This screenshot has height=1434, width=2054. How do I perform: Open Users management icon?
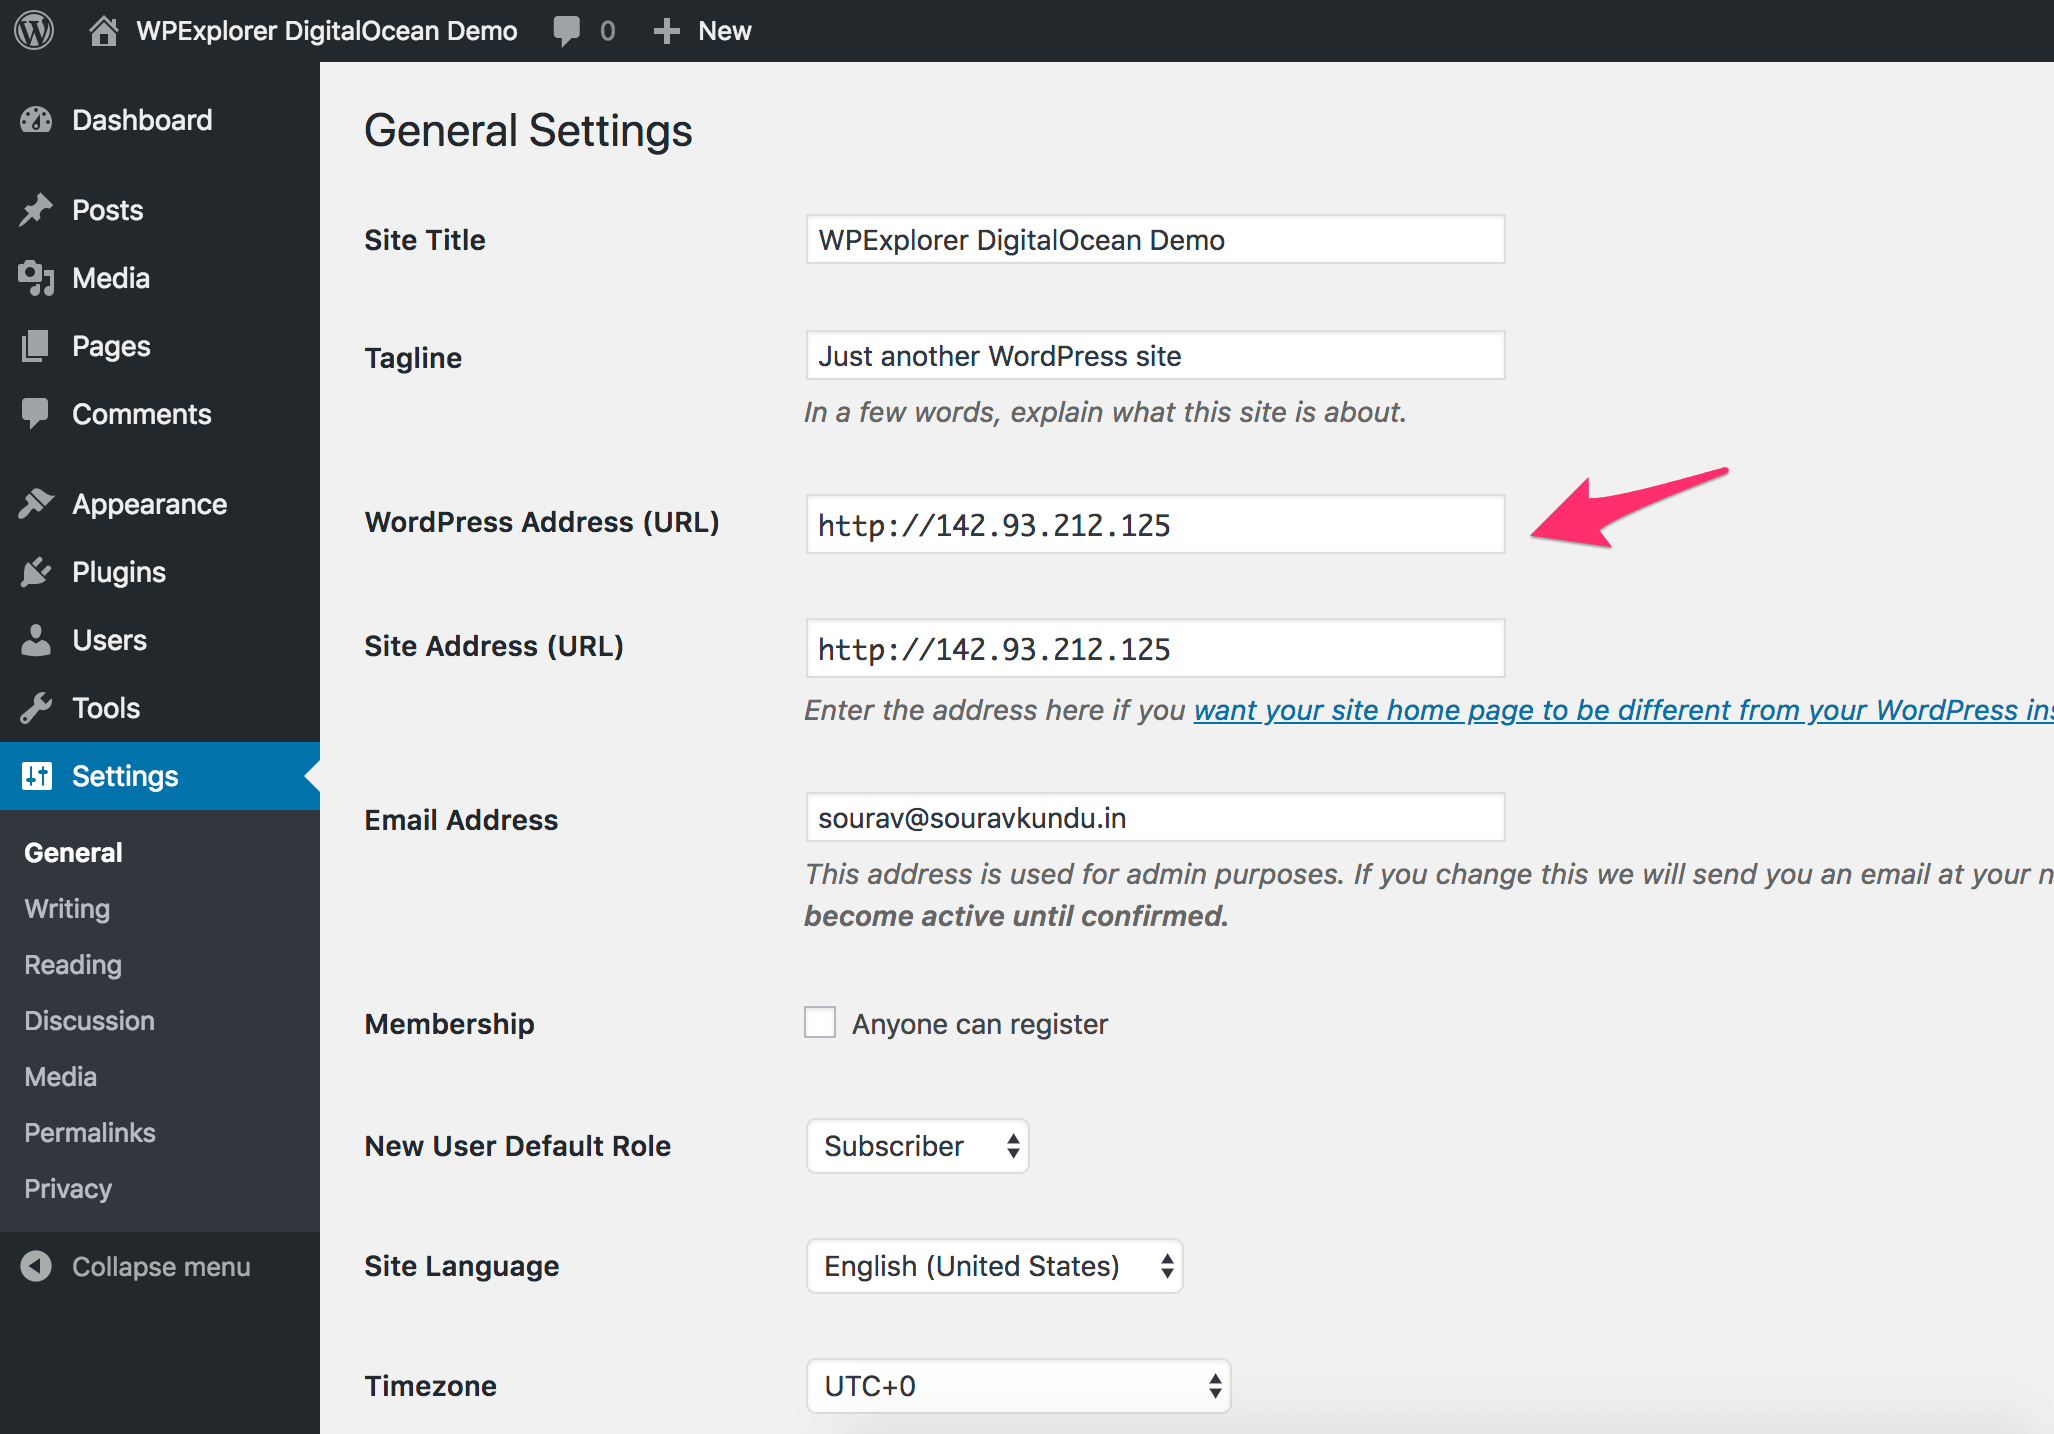[x=37, y=640]
